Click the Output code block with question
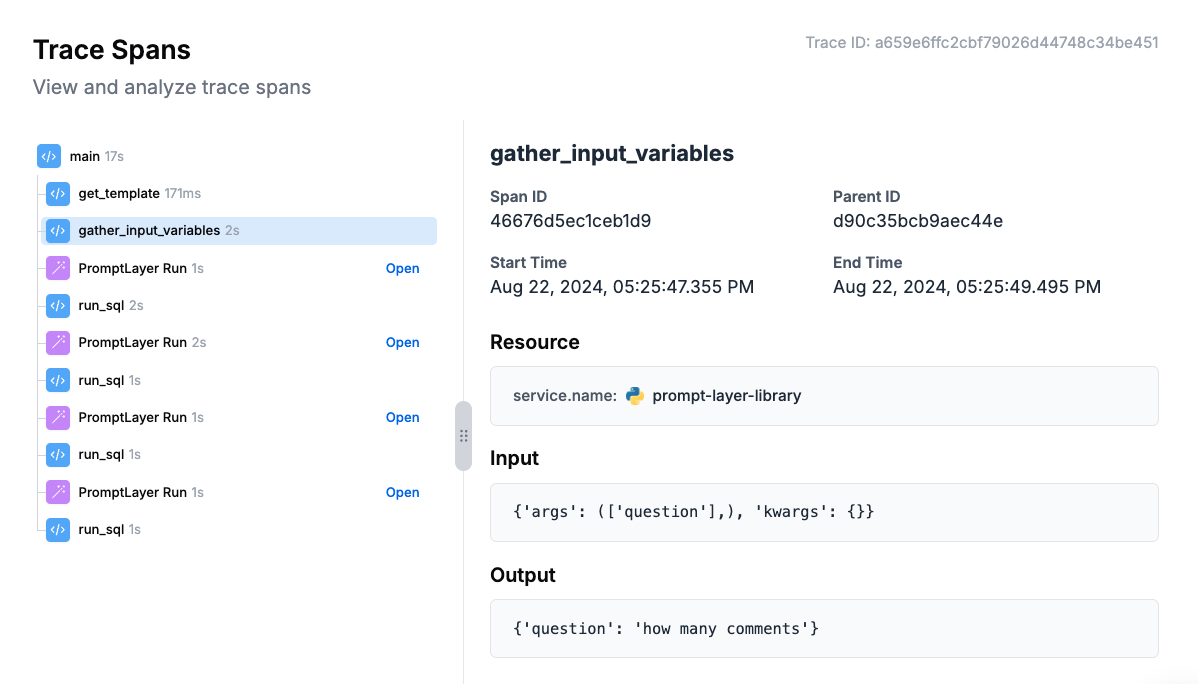Image resolution: width=1198 pixels, height=684 pixels. (x=824, y=628)
